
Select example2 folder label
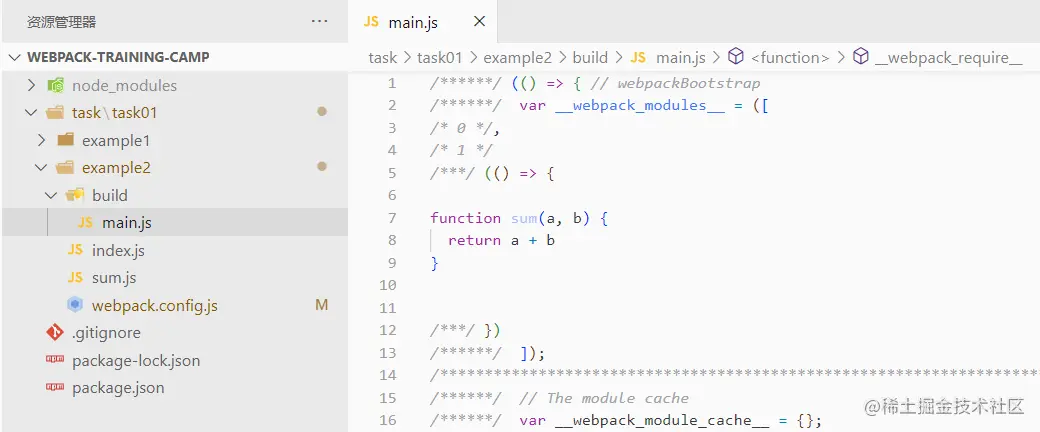[116, 168]
